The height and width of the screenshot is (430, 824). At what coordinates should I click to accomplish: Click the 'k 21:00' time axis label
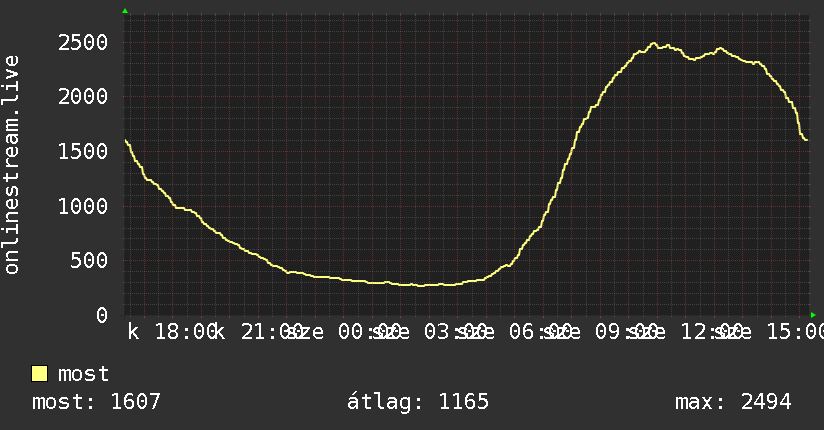coord(259,332)
